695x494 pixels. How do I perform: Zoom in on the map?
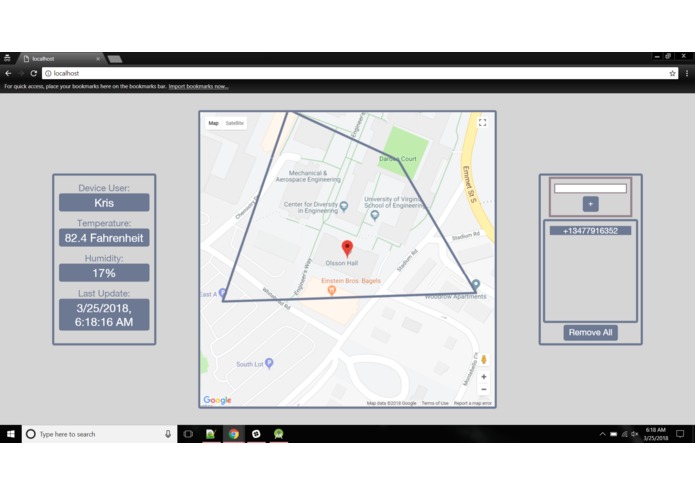(484, 377)
